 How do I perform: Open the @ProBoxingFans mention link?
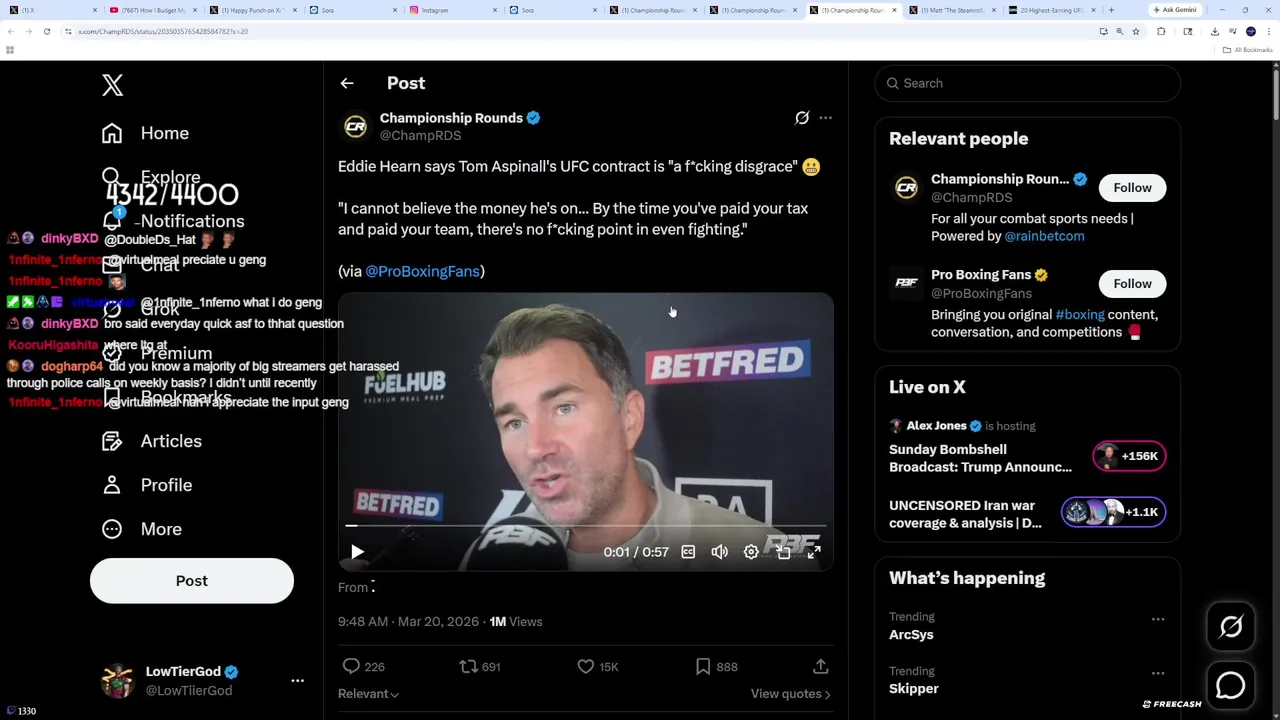point(422,271)
